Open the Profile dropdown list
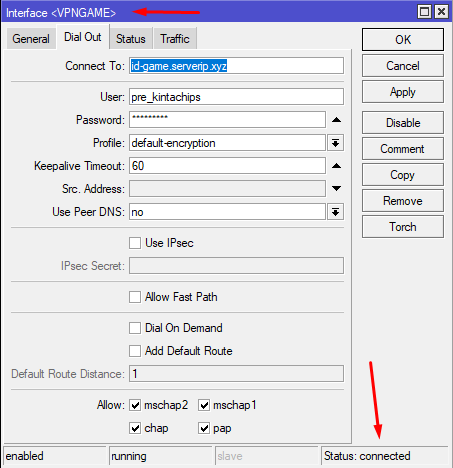Screen dimensions: 453x468 [x=335, y=143]
